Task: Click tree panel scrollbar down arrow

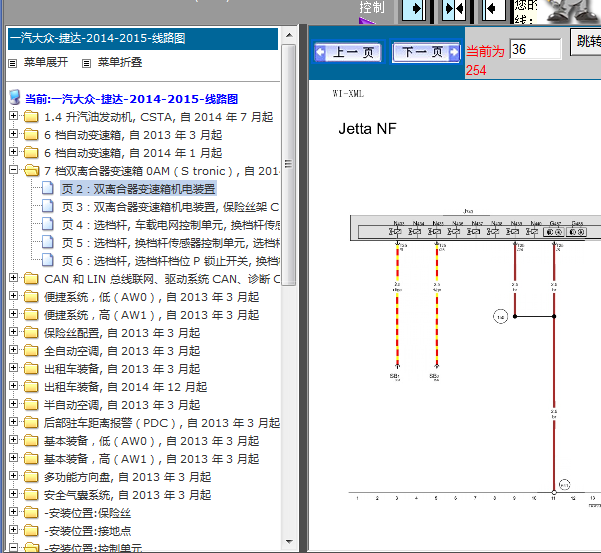Action: 289,542
